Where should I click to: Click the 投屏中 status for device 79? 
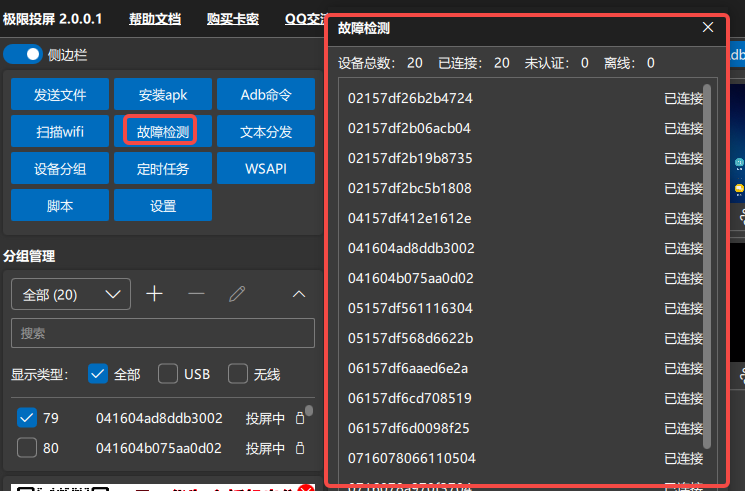click(x=265, y=418)
